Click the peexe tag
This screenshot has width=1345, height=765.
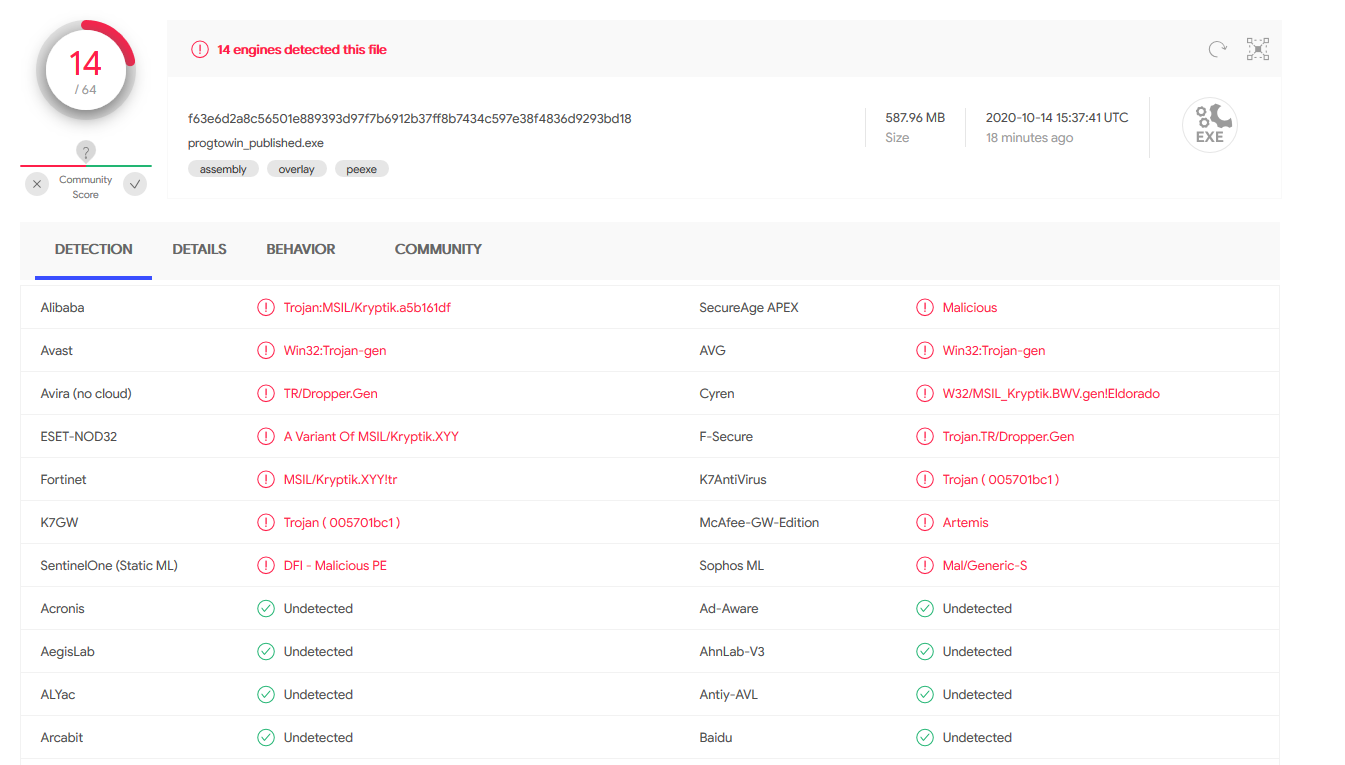pos(362,169)
